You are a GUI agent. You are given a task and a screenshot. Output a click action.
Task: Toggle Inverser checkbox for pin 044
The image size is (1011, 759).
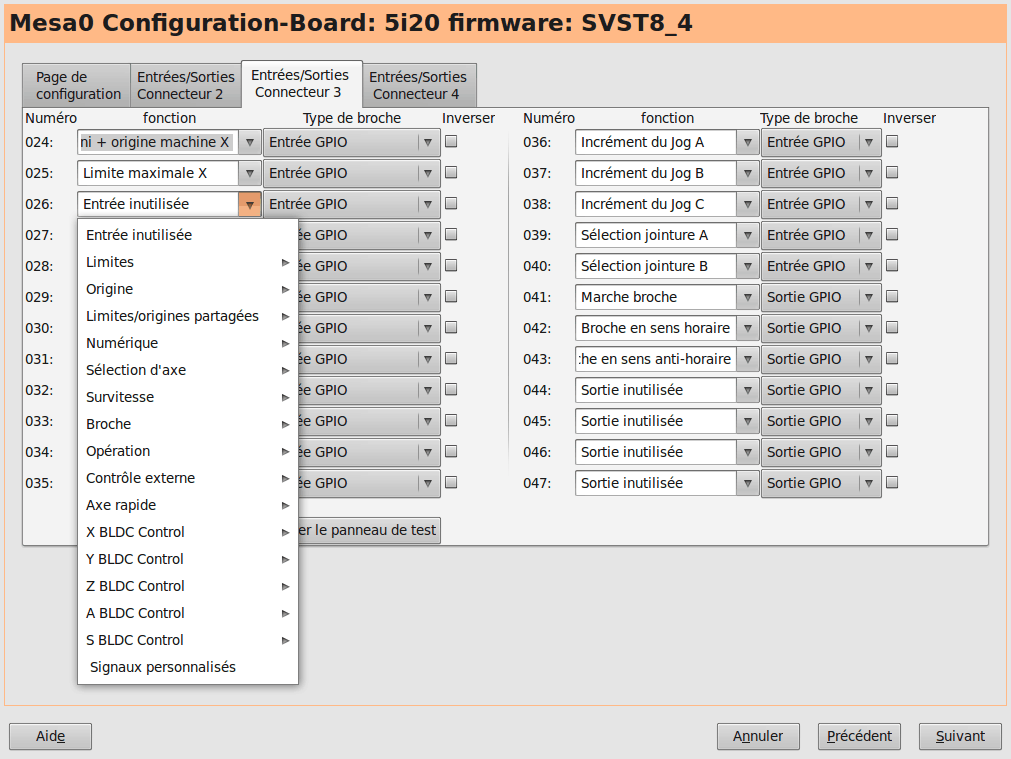[892, 389]
